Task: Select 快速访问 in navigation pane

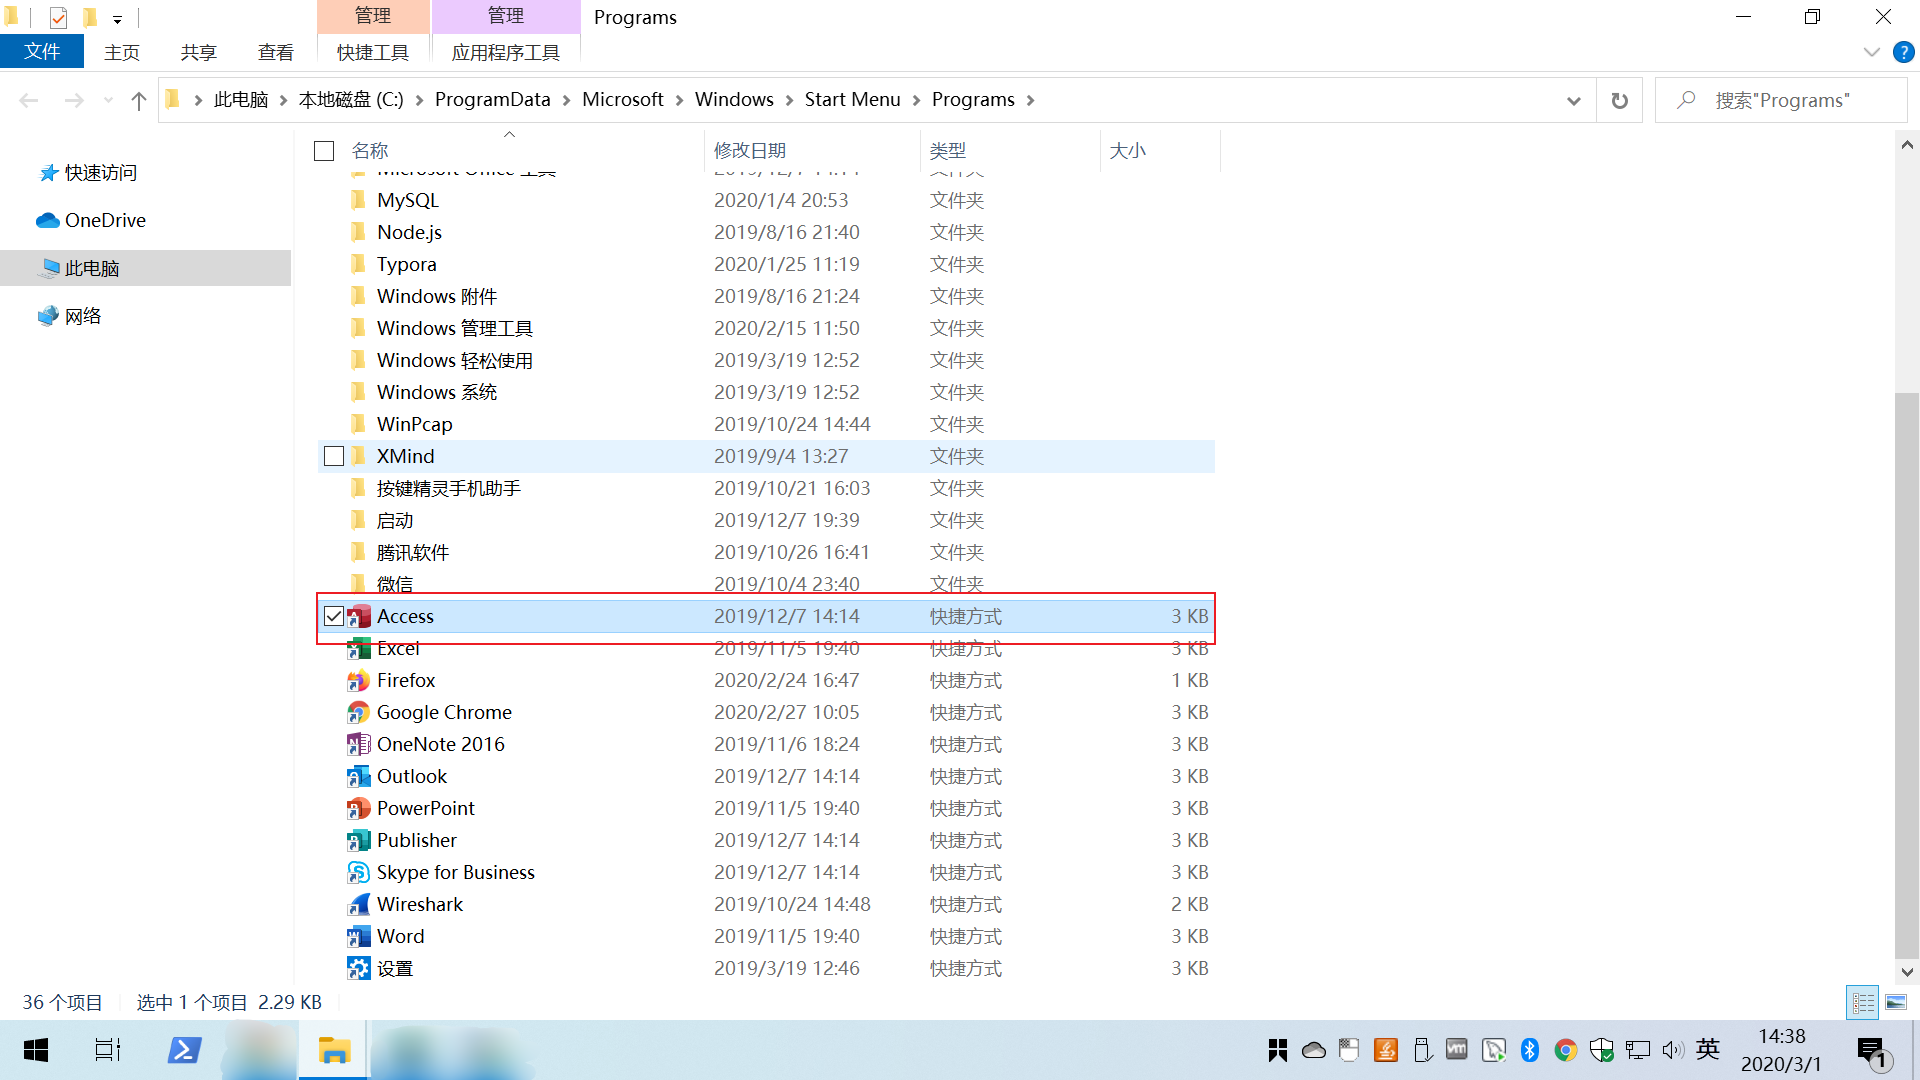Action: 100,173
